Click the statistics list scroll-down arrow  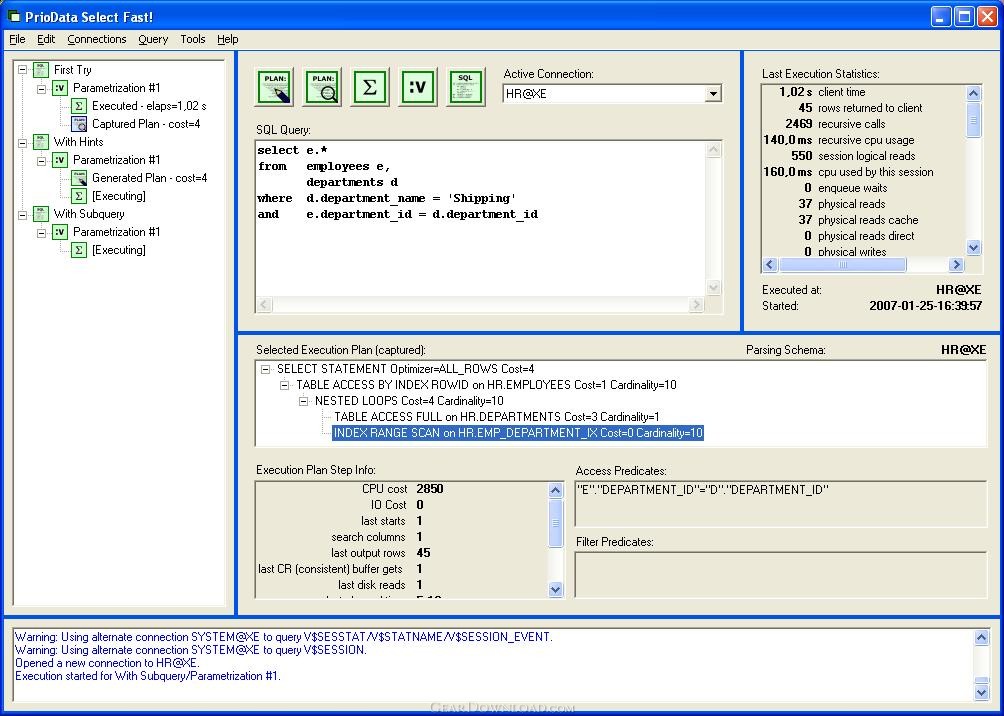tap(973, 248)
